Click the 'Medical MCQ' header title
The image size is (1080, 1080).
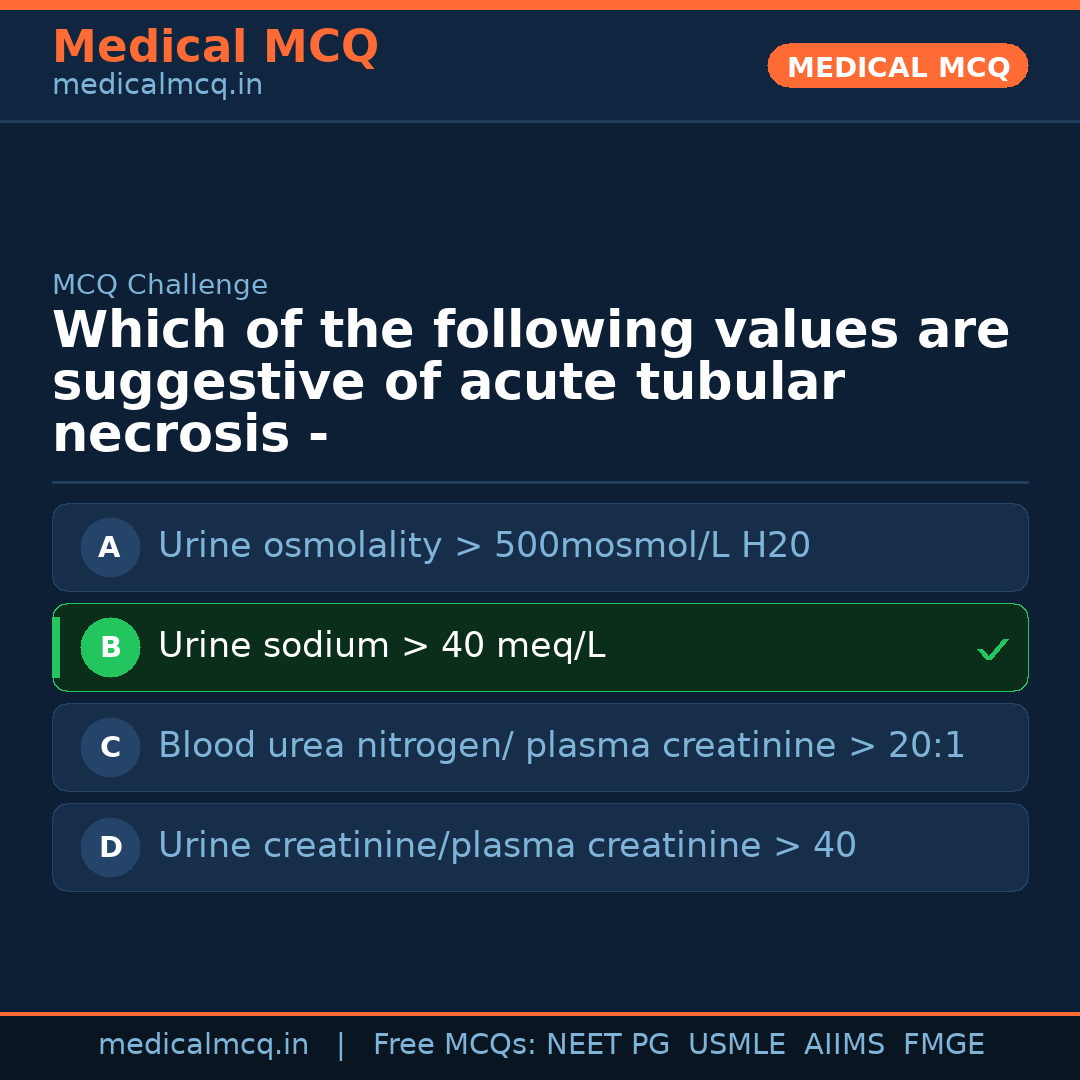pyautogui.click(x=215, y=47)
